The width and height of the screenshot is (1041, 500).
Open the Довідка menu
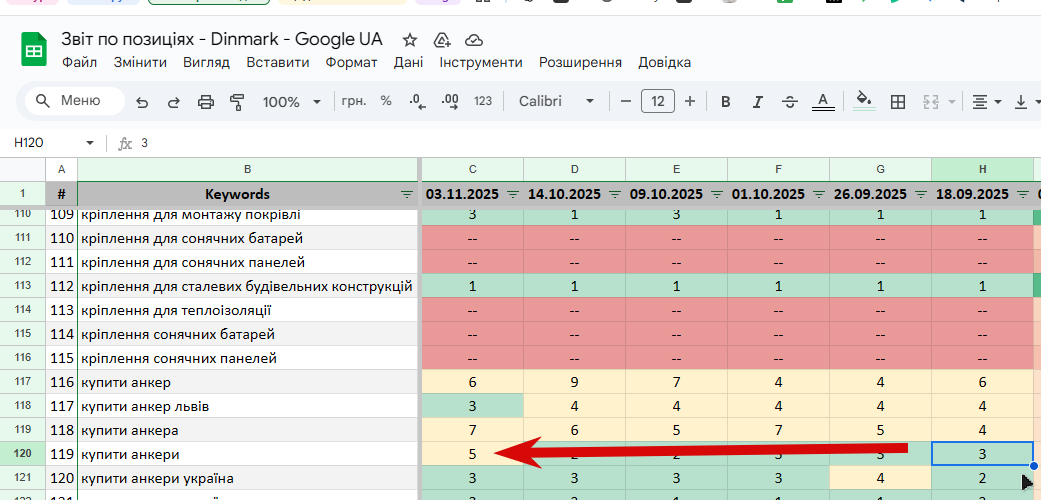coord(665,62)
